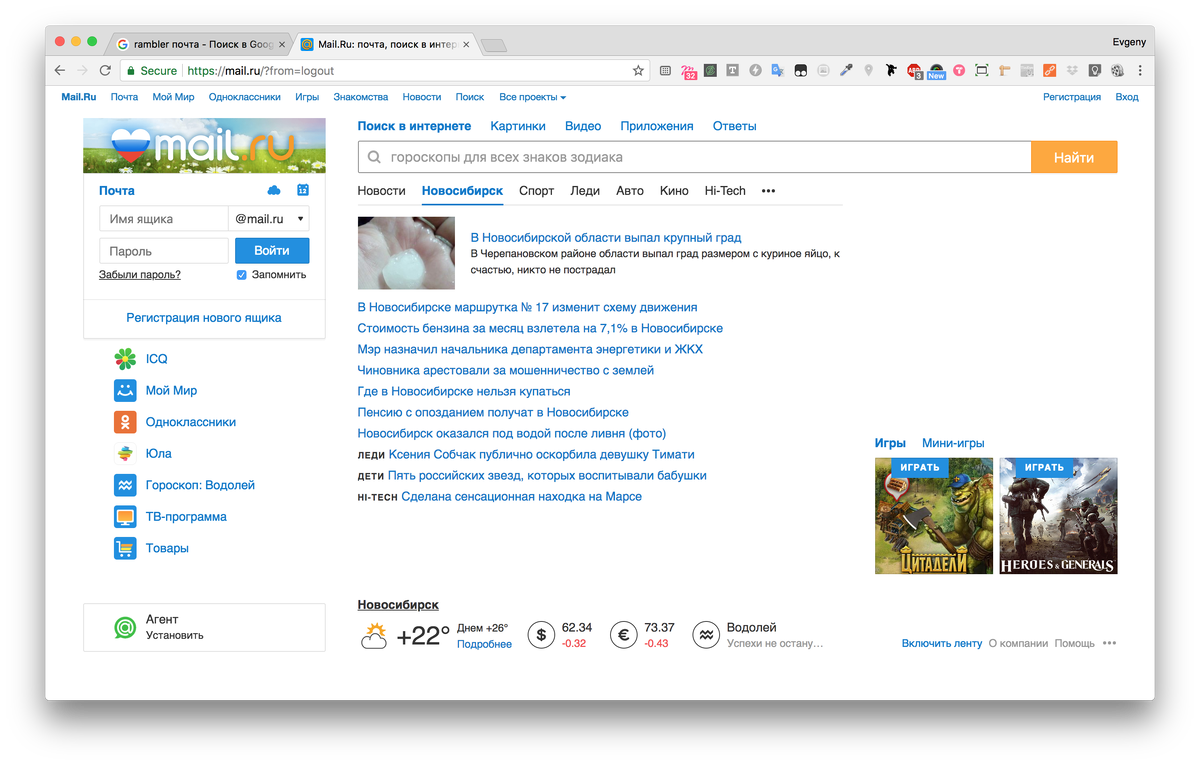Click the Dropbox extension icon
This screenshot has width=1200, height=765.
[1072, 70]
